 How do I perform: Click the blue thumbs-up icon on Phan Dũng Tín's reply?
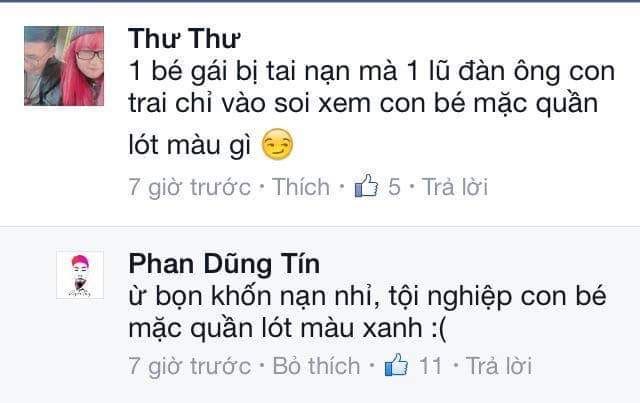(397, 365)
